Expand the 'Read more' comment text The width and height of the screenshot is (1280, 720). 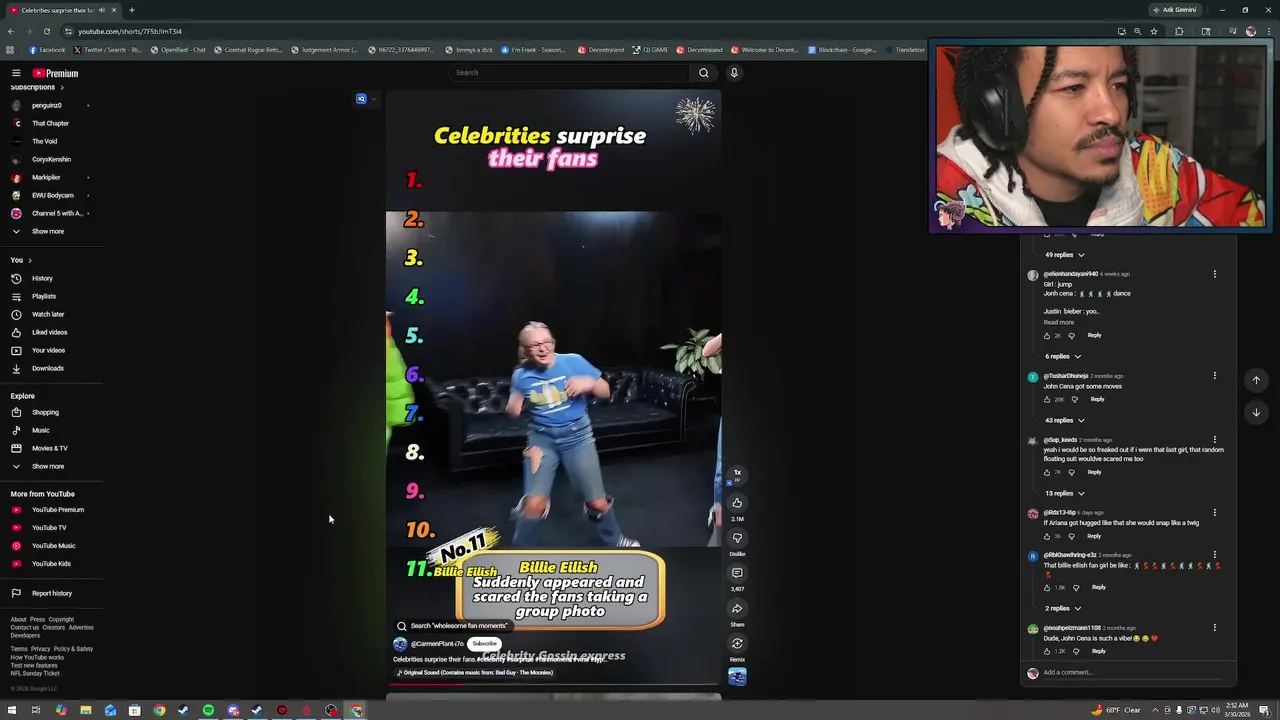(x=1059, y=322)
